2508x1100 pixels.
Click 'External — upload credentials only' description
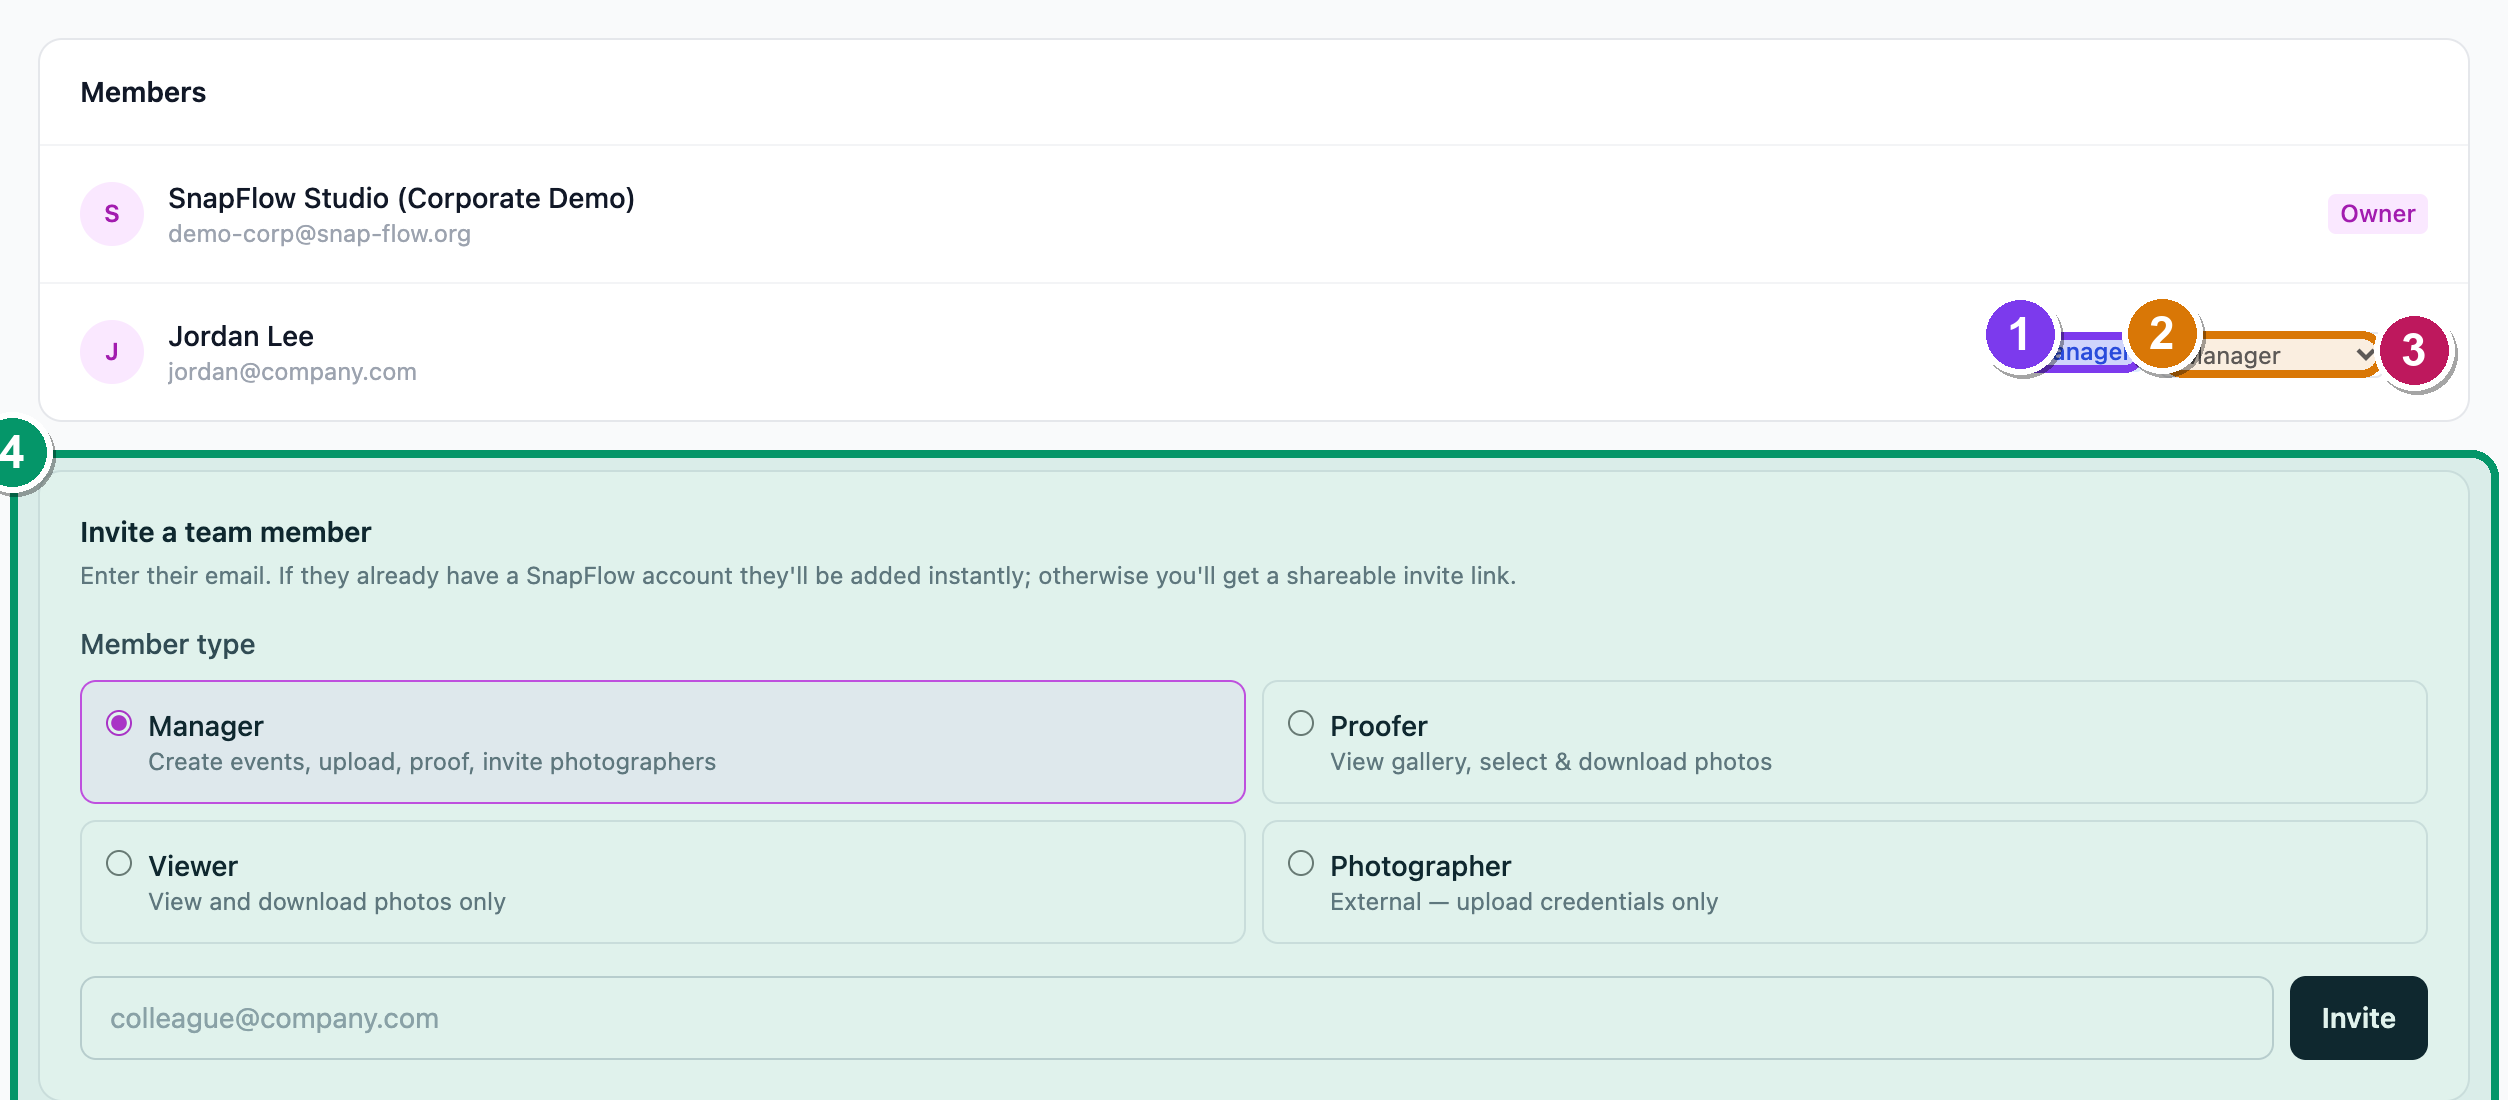pos(1524,902)
